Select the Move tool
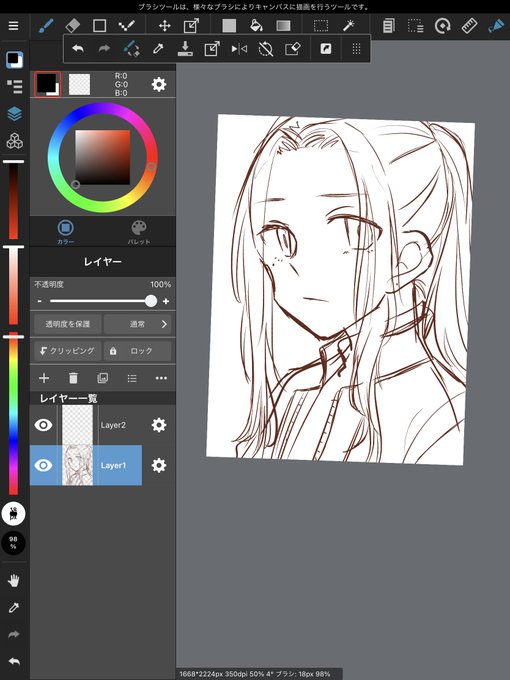The height and width of the screenshot is (680, 510). pos(164,26)
